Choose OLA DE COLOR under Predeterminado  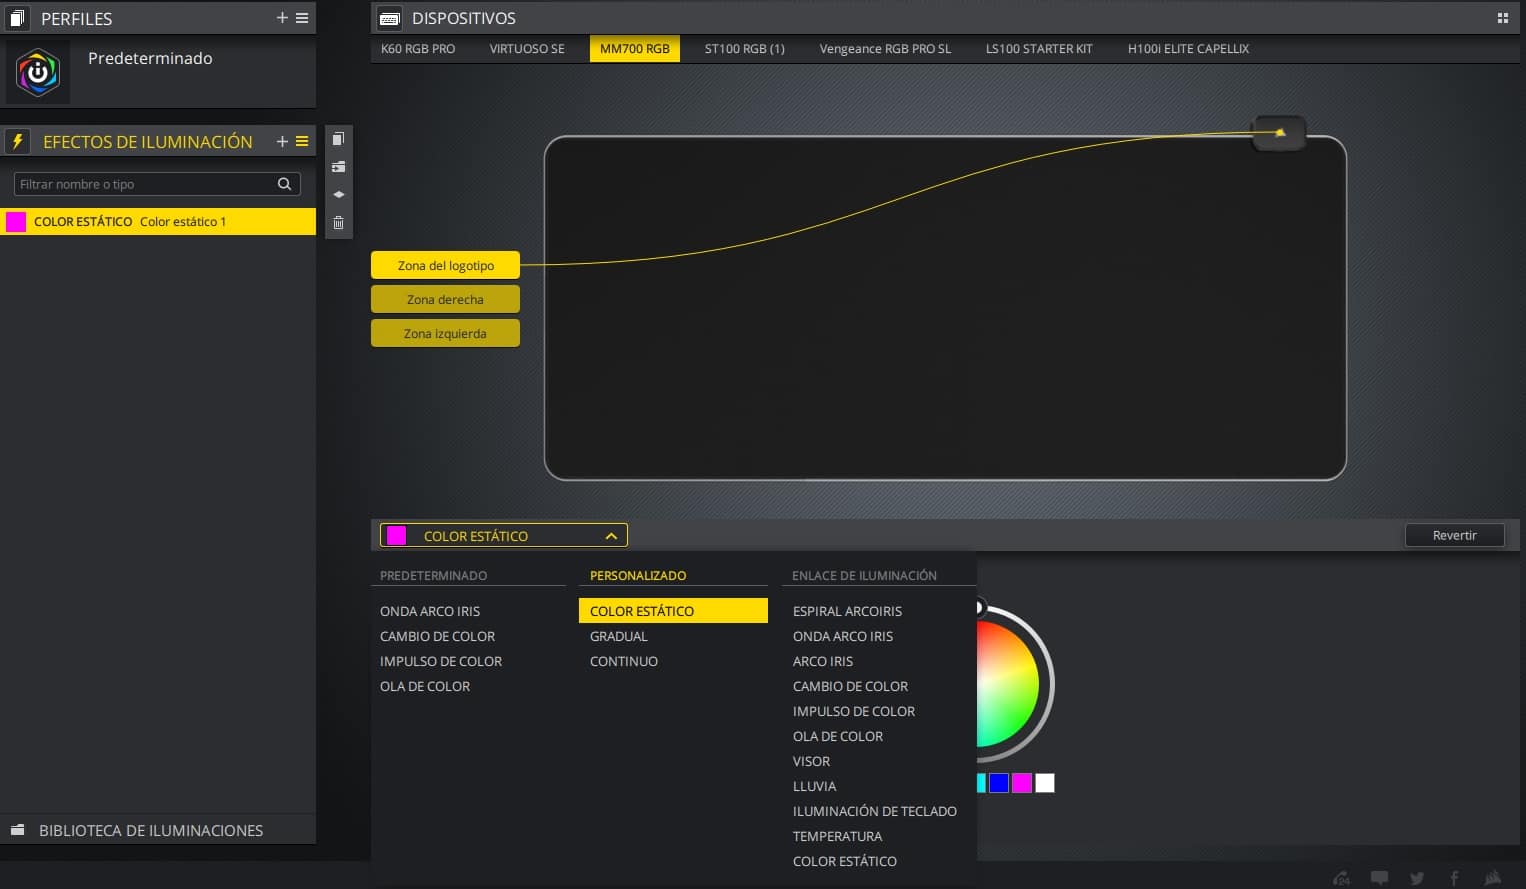(425, 686)
